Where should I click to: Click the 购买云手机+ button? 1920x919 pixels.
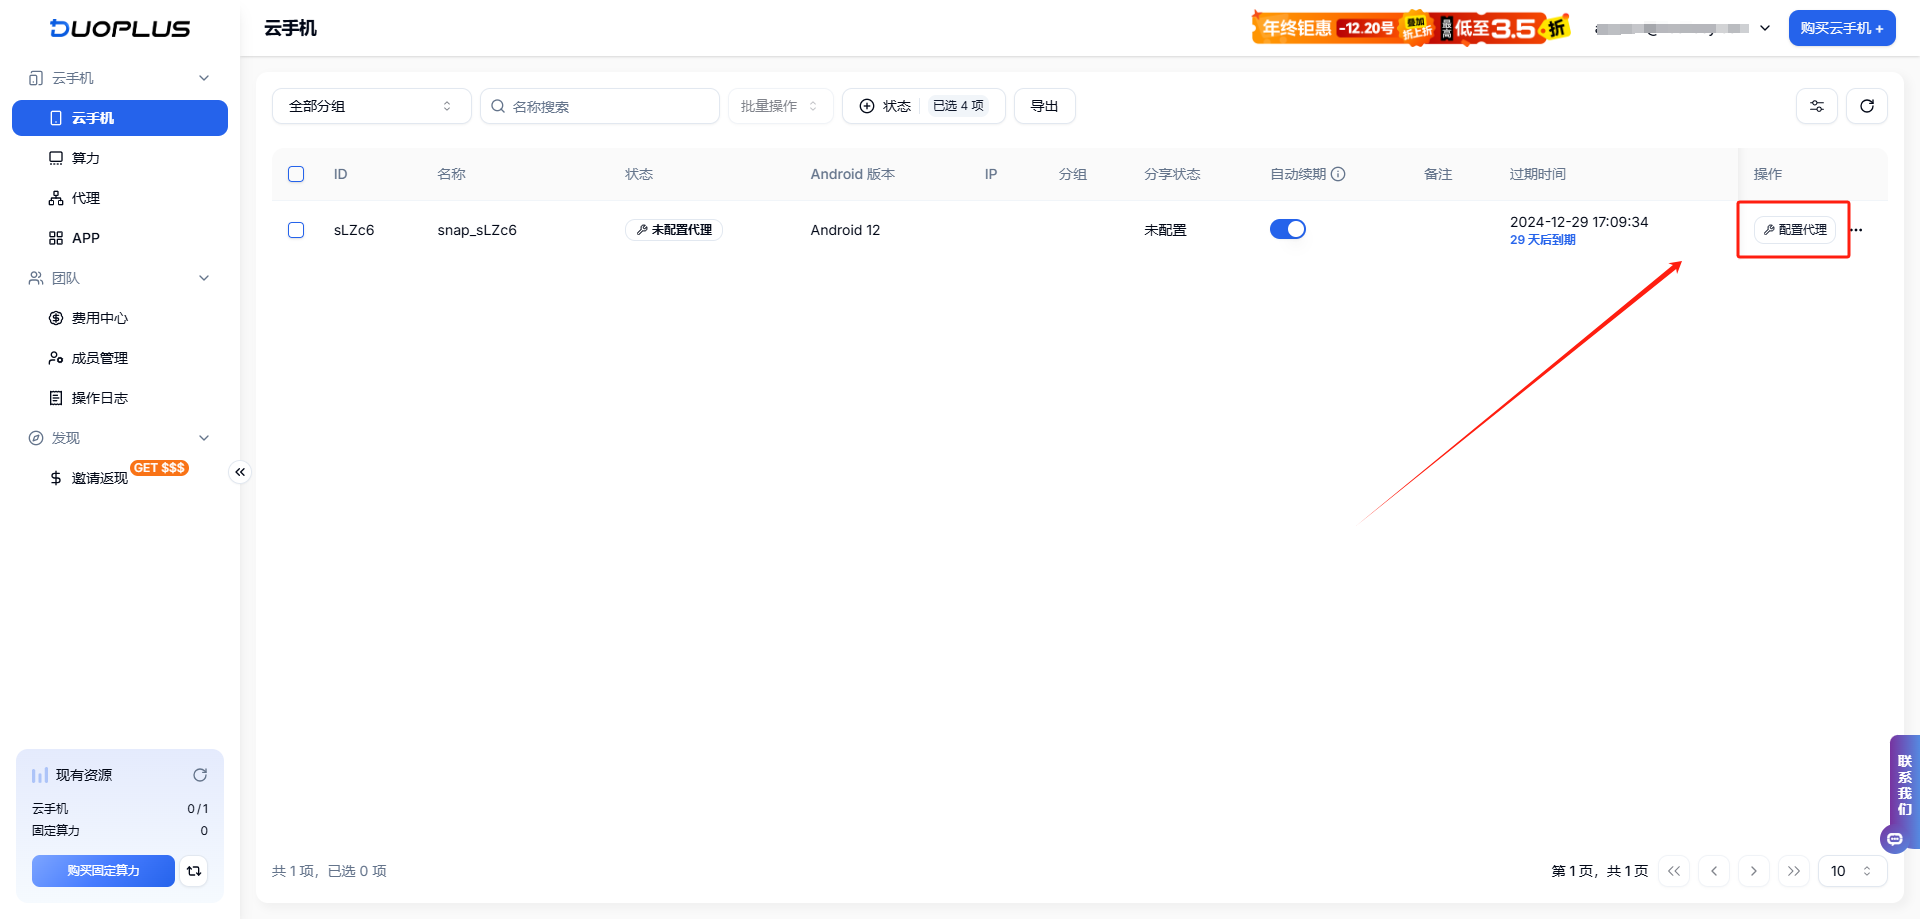pyautogui.click(x=1841, y=27)
